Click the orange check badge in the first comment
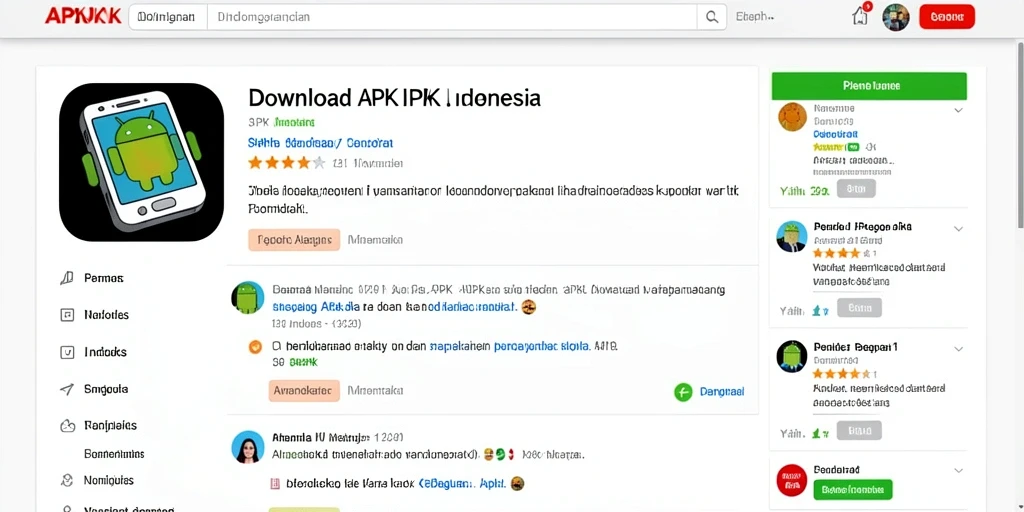 [255, 347]
